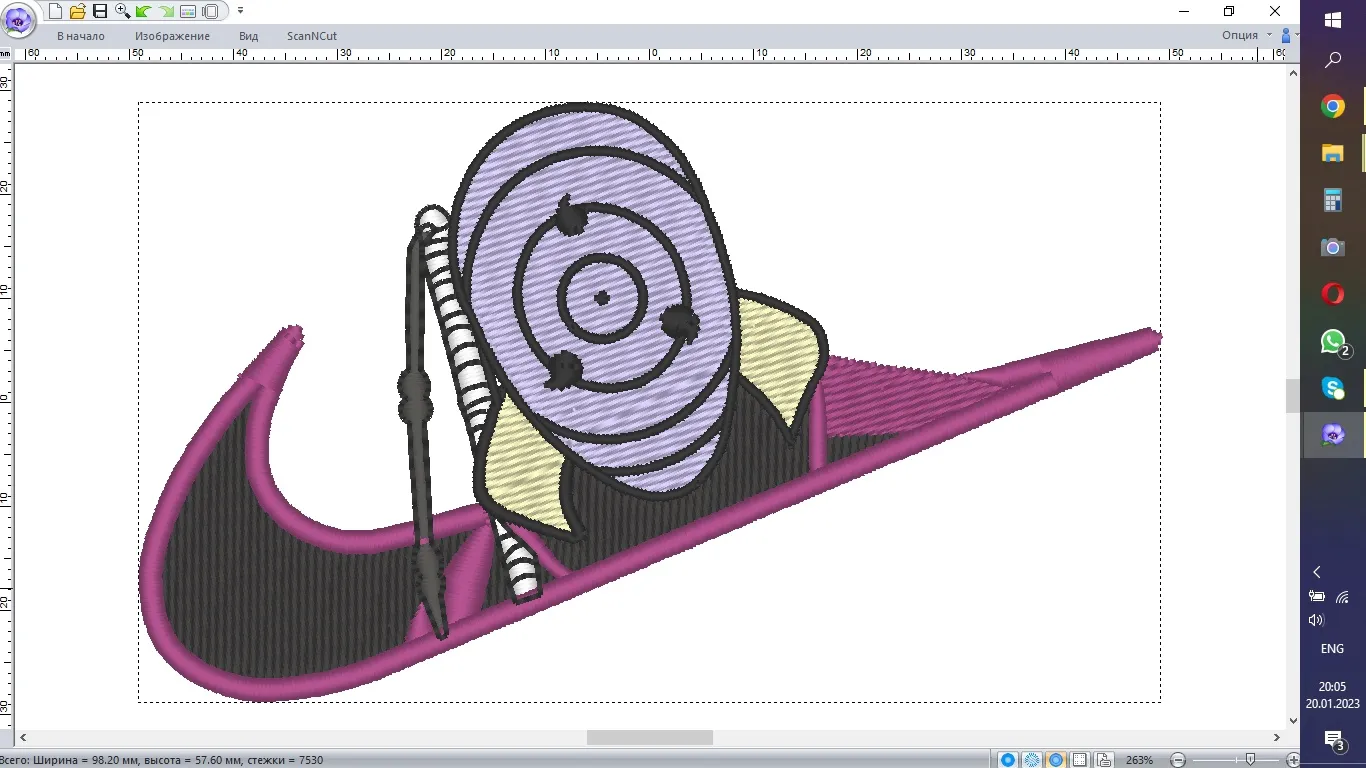This screenshot has height=768, width=1366.
Task: Open File Explorer from the taskbar
Action: click(x=1333, y=153)
